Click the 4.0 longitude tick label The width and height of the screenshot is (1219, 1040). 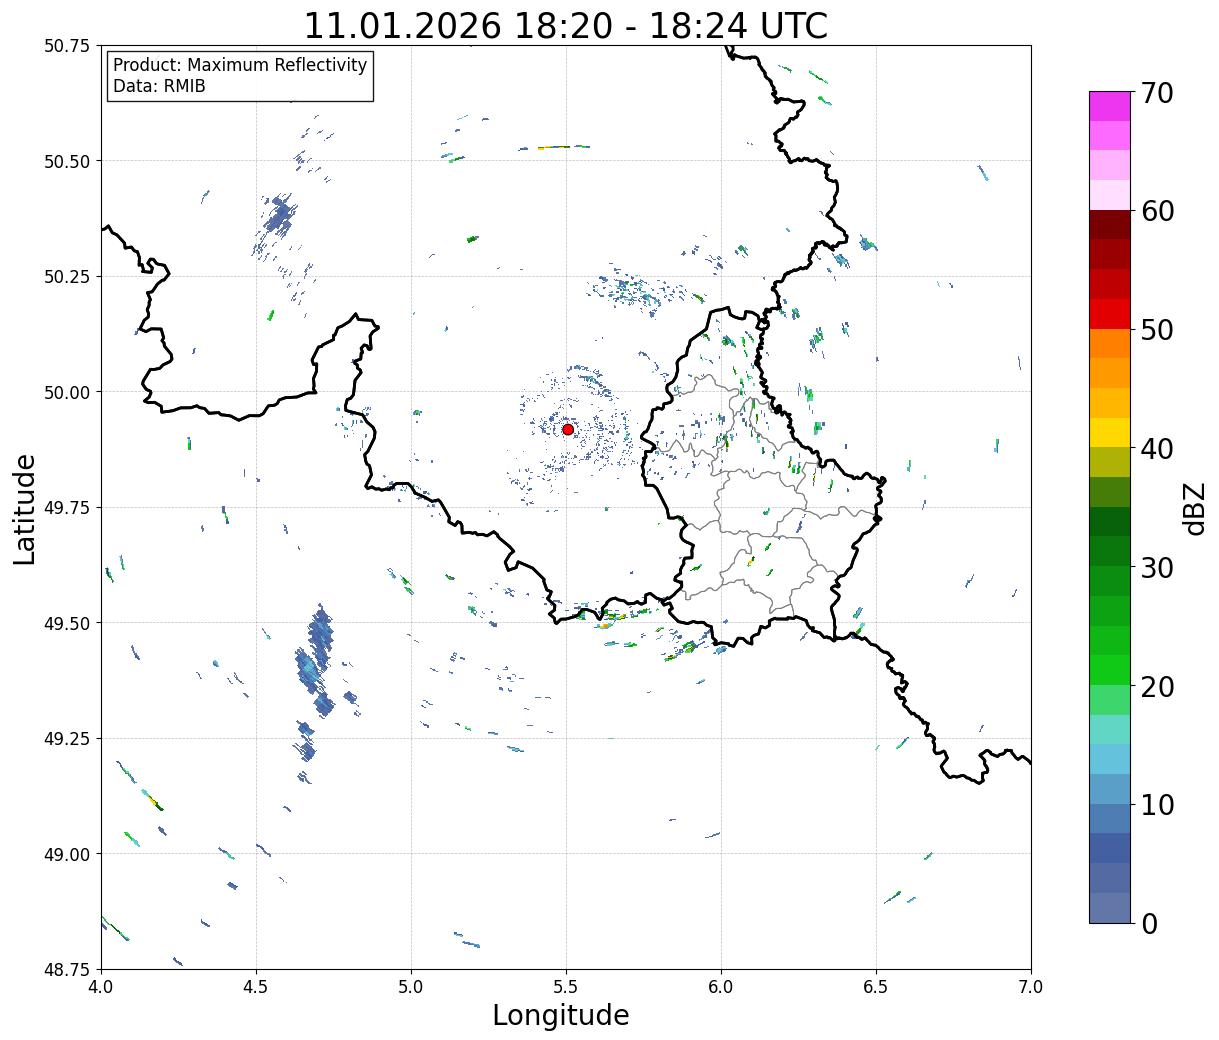pyautogui.click(x=101, y=987)
